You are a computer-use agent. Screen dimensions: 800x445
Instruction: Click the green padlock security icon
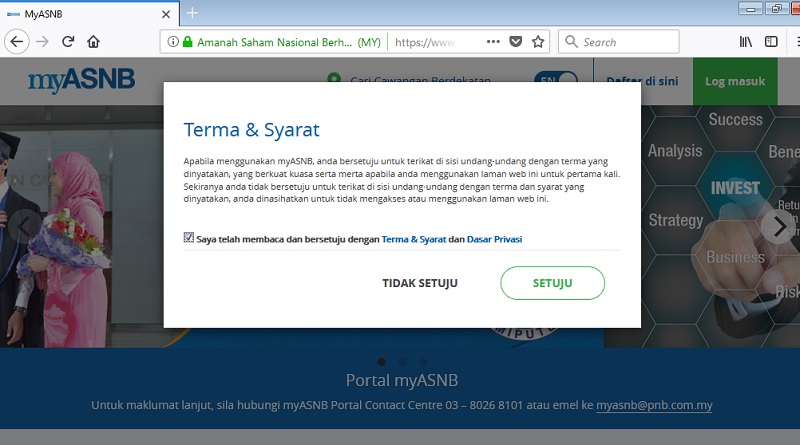click(x=187, y=42)
